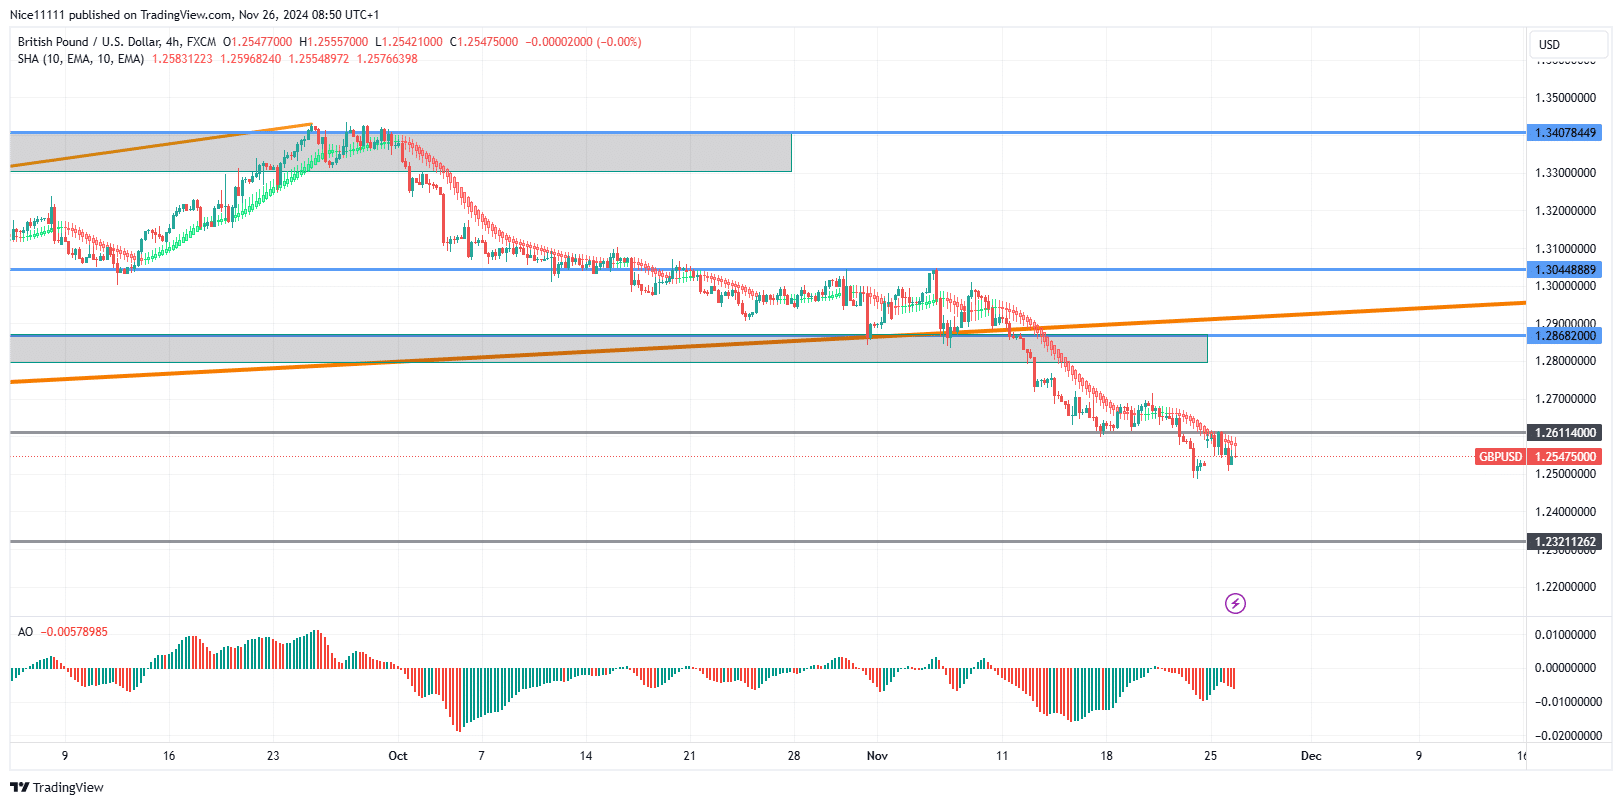The image size is (1622, 805).
Task: Click the 1.32000000 price scale value
Action: click(1565, 211)
